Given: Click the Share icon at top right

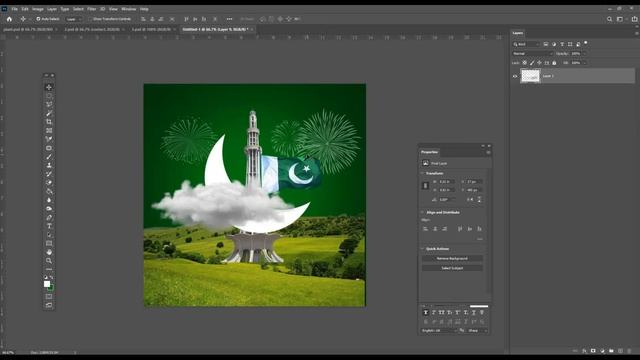Looking at the screenshot, I should point(634,19).
